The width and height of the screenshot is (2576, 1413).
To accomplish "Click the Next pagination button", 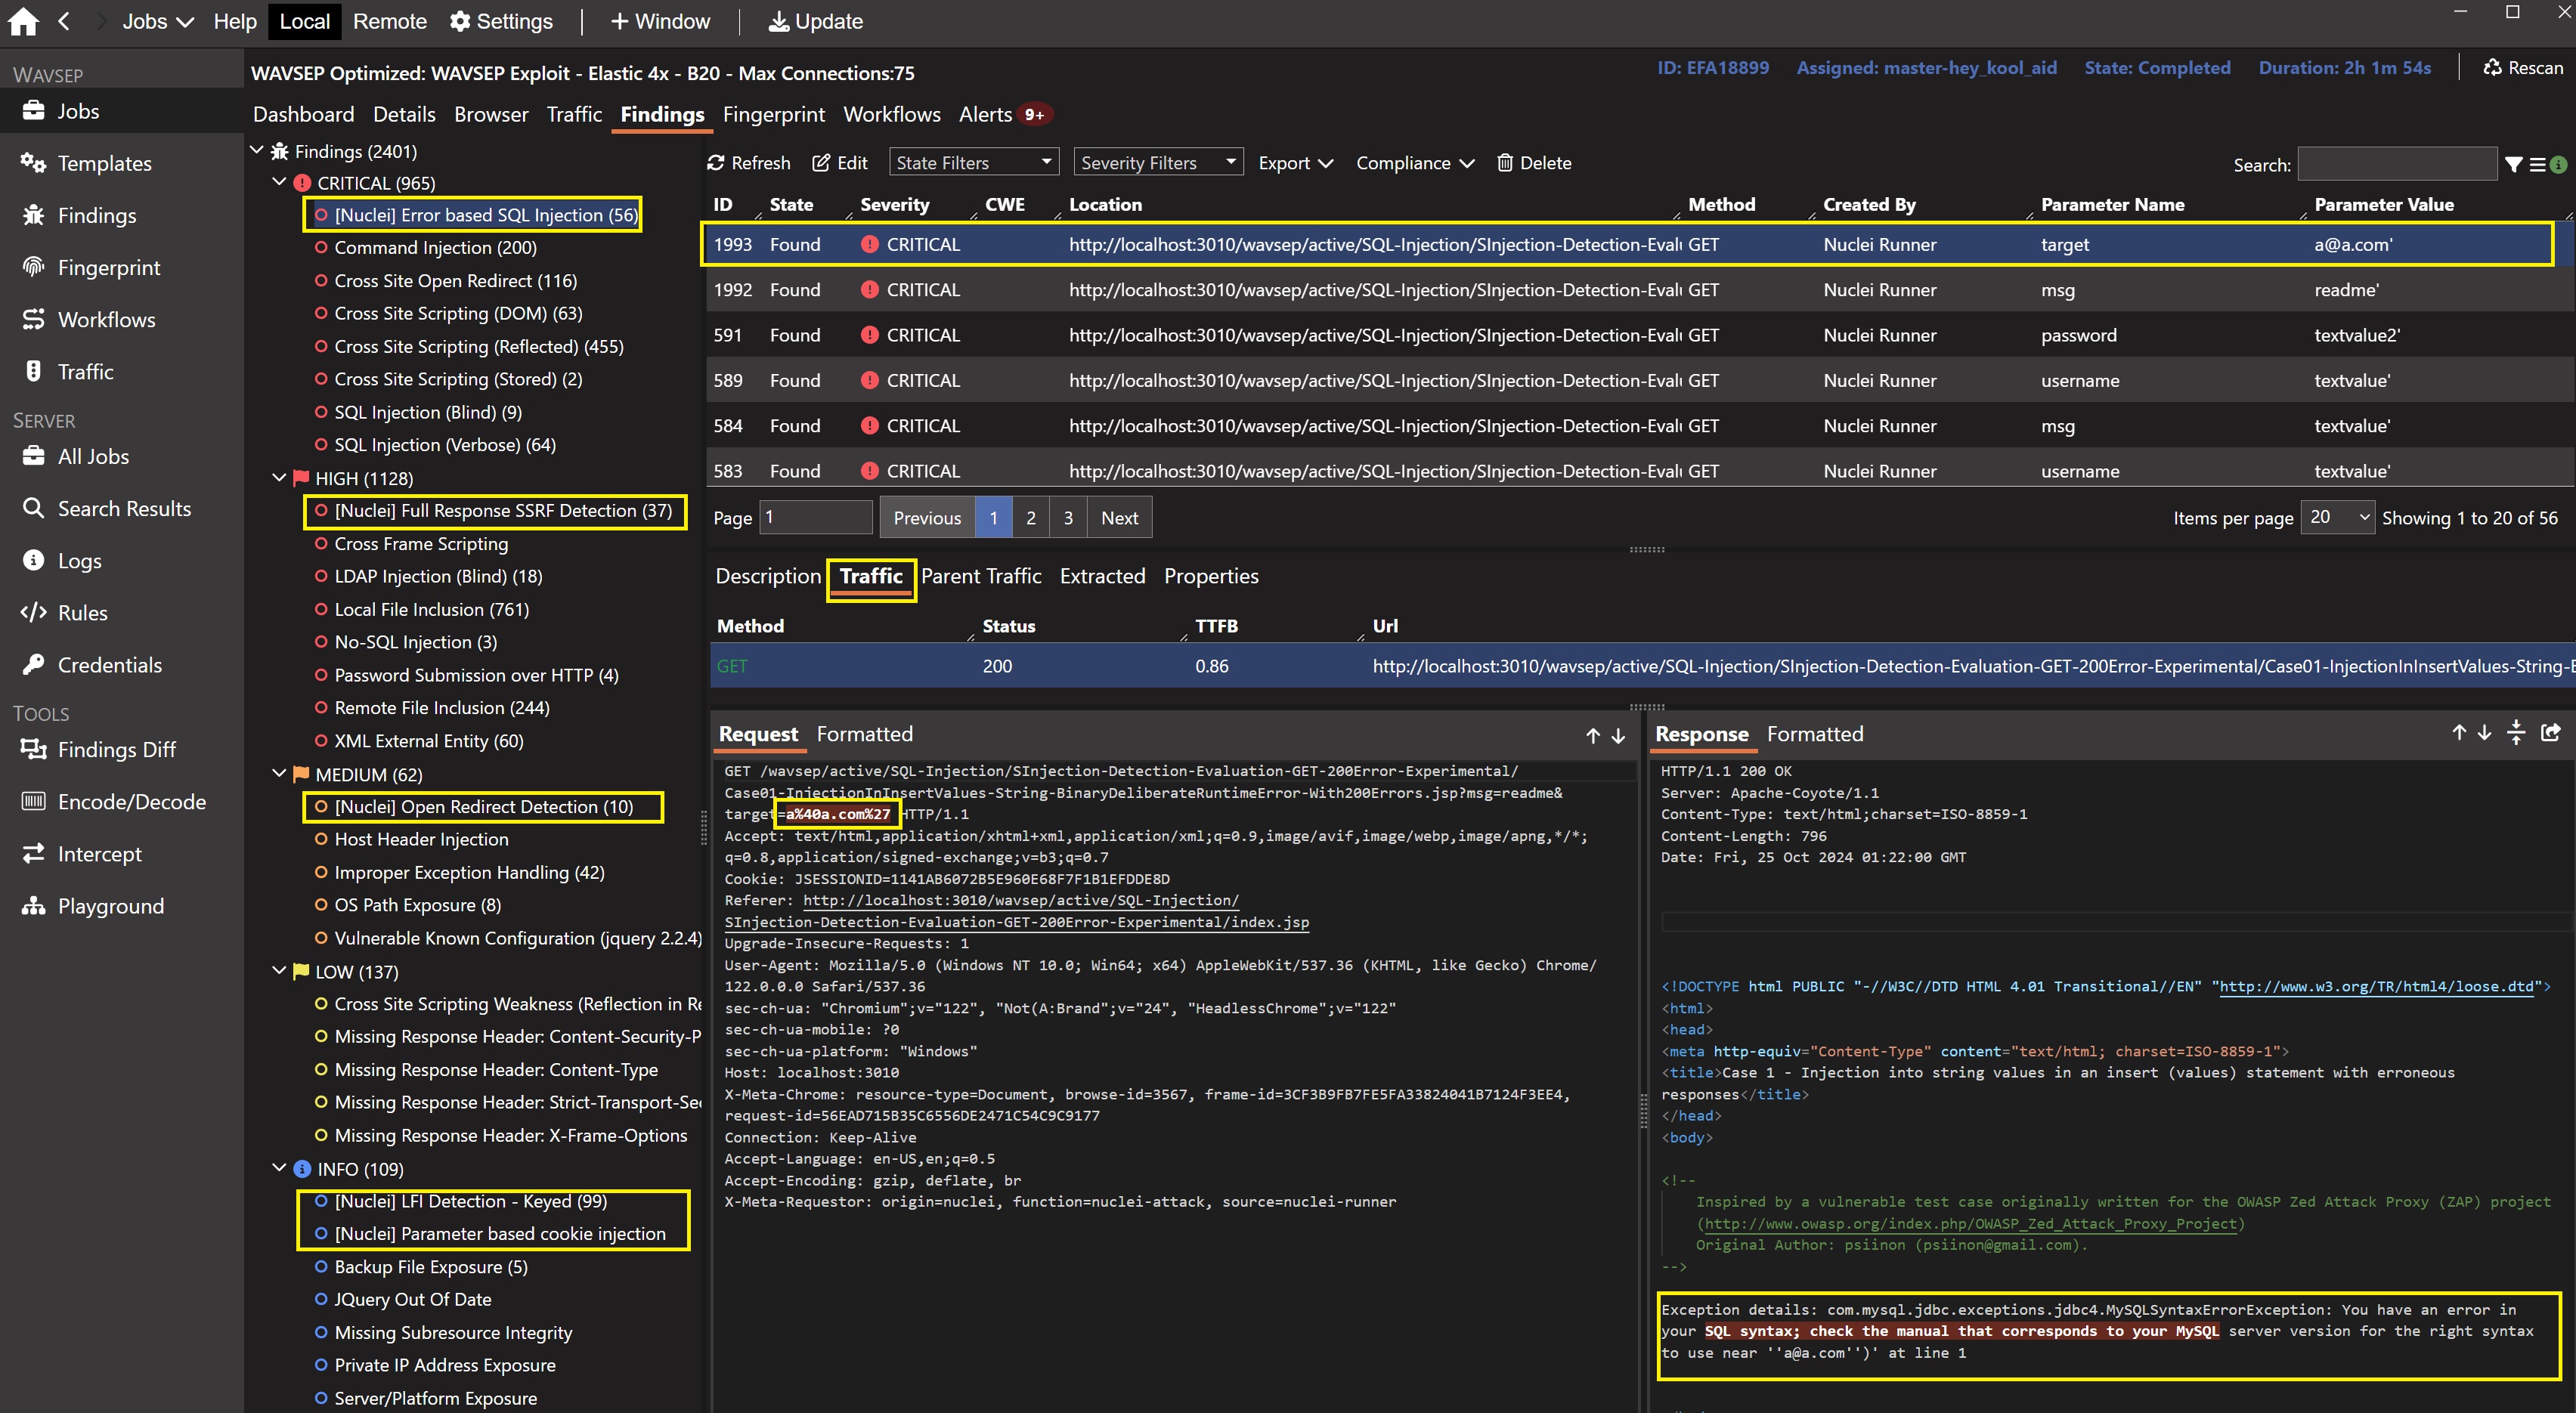I will click(1119, 518).
